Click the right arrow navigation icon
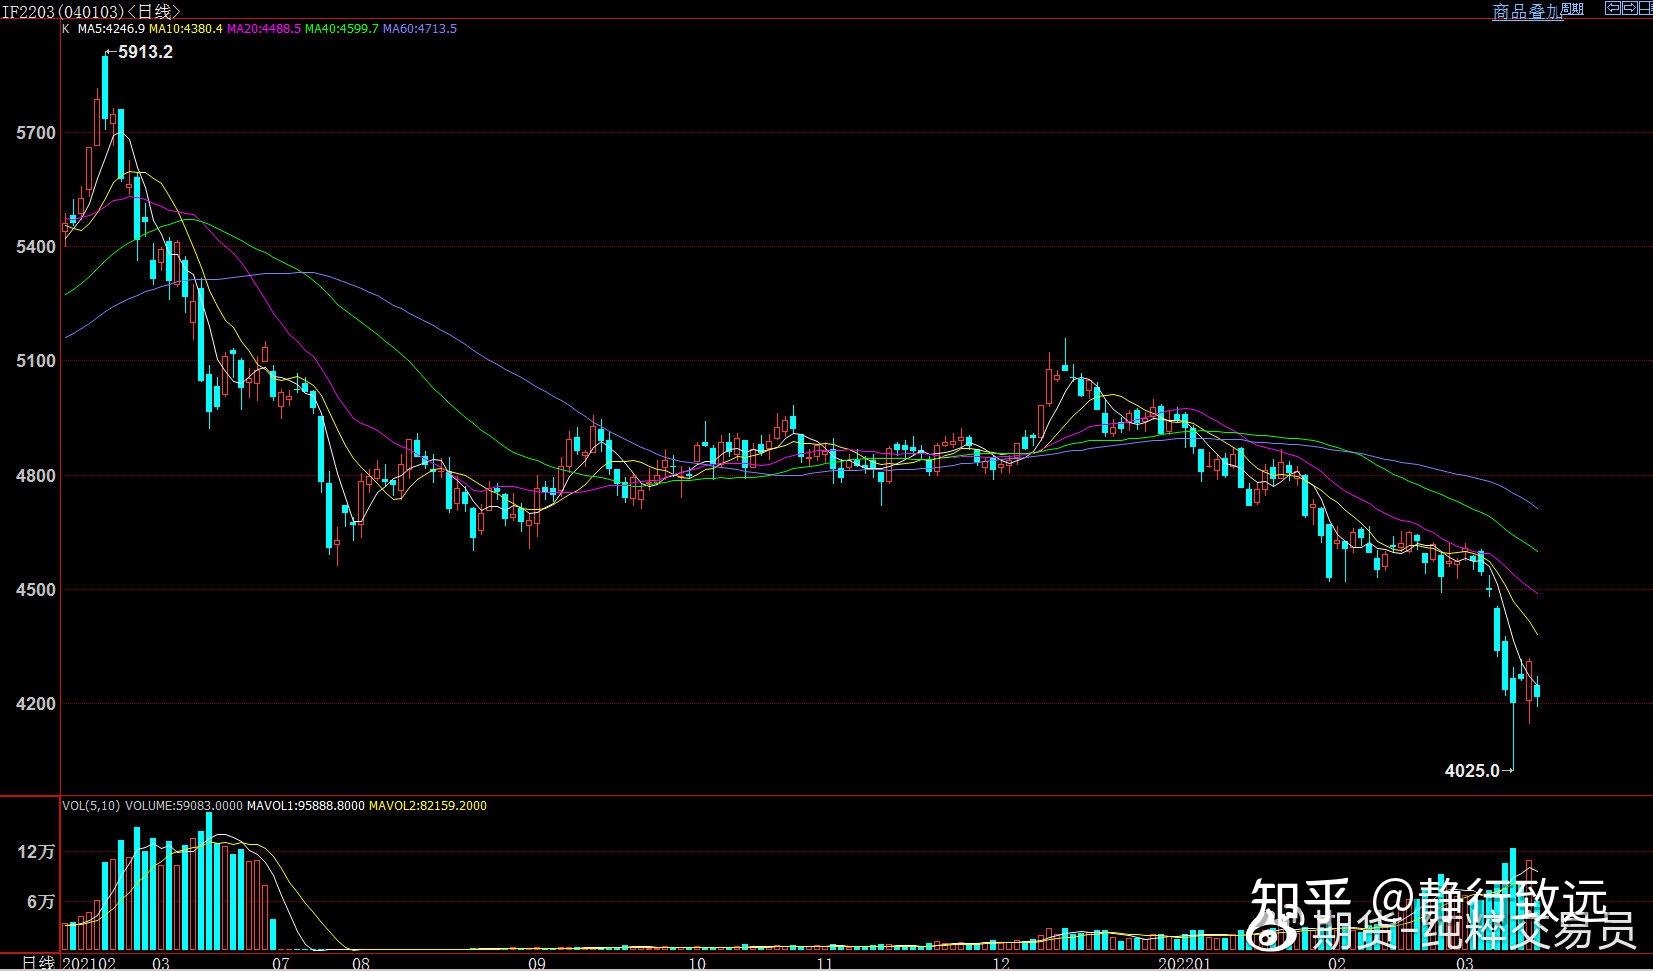The height and width of the screenshot is (971, 1653). tap(1628, 8)
